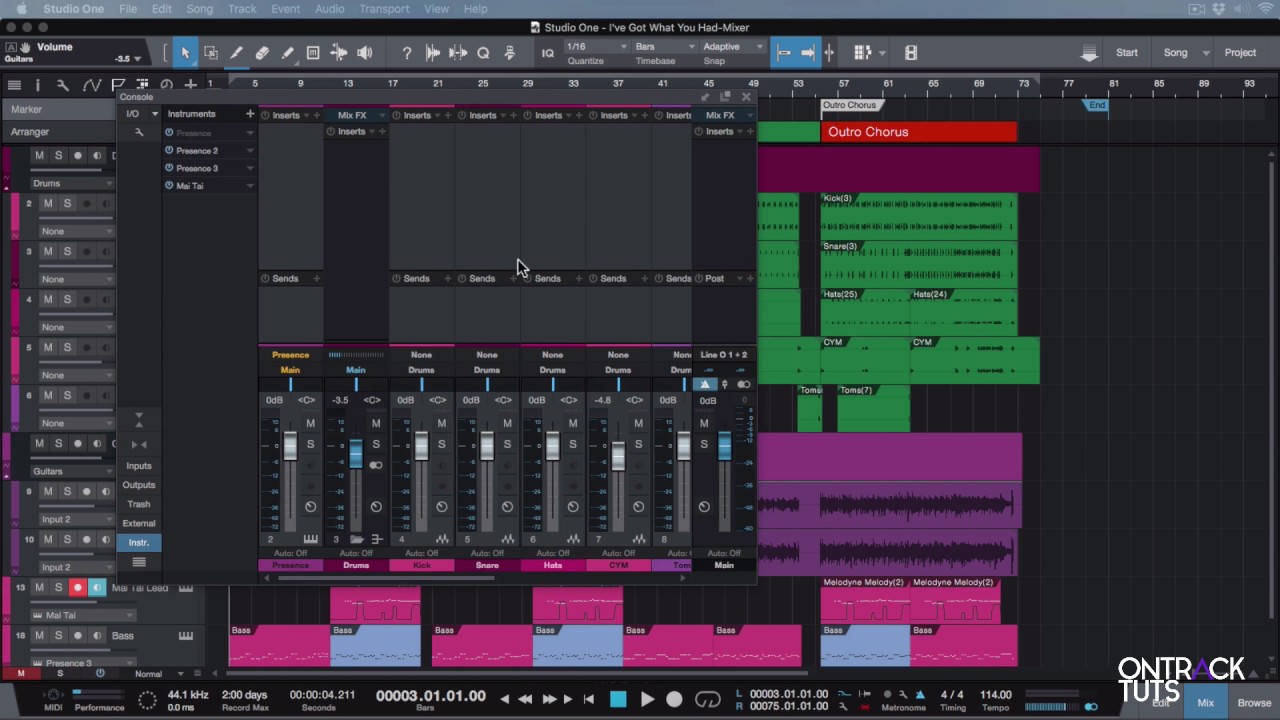The height and width of the screenshot is (720, 1280).
Task: Mute the Drums bus channel in console
Action: 376,424
